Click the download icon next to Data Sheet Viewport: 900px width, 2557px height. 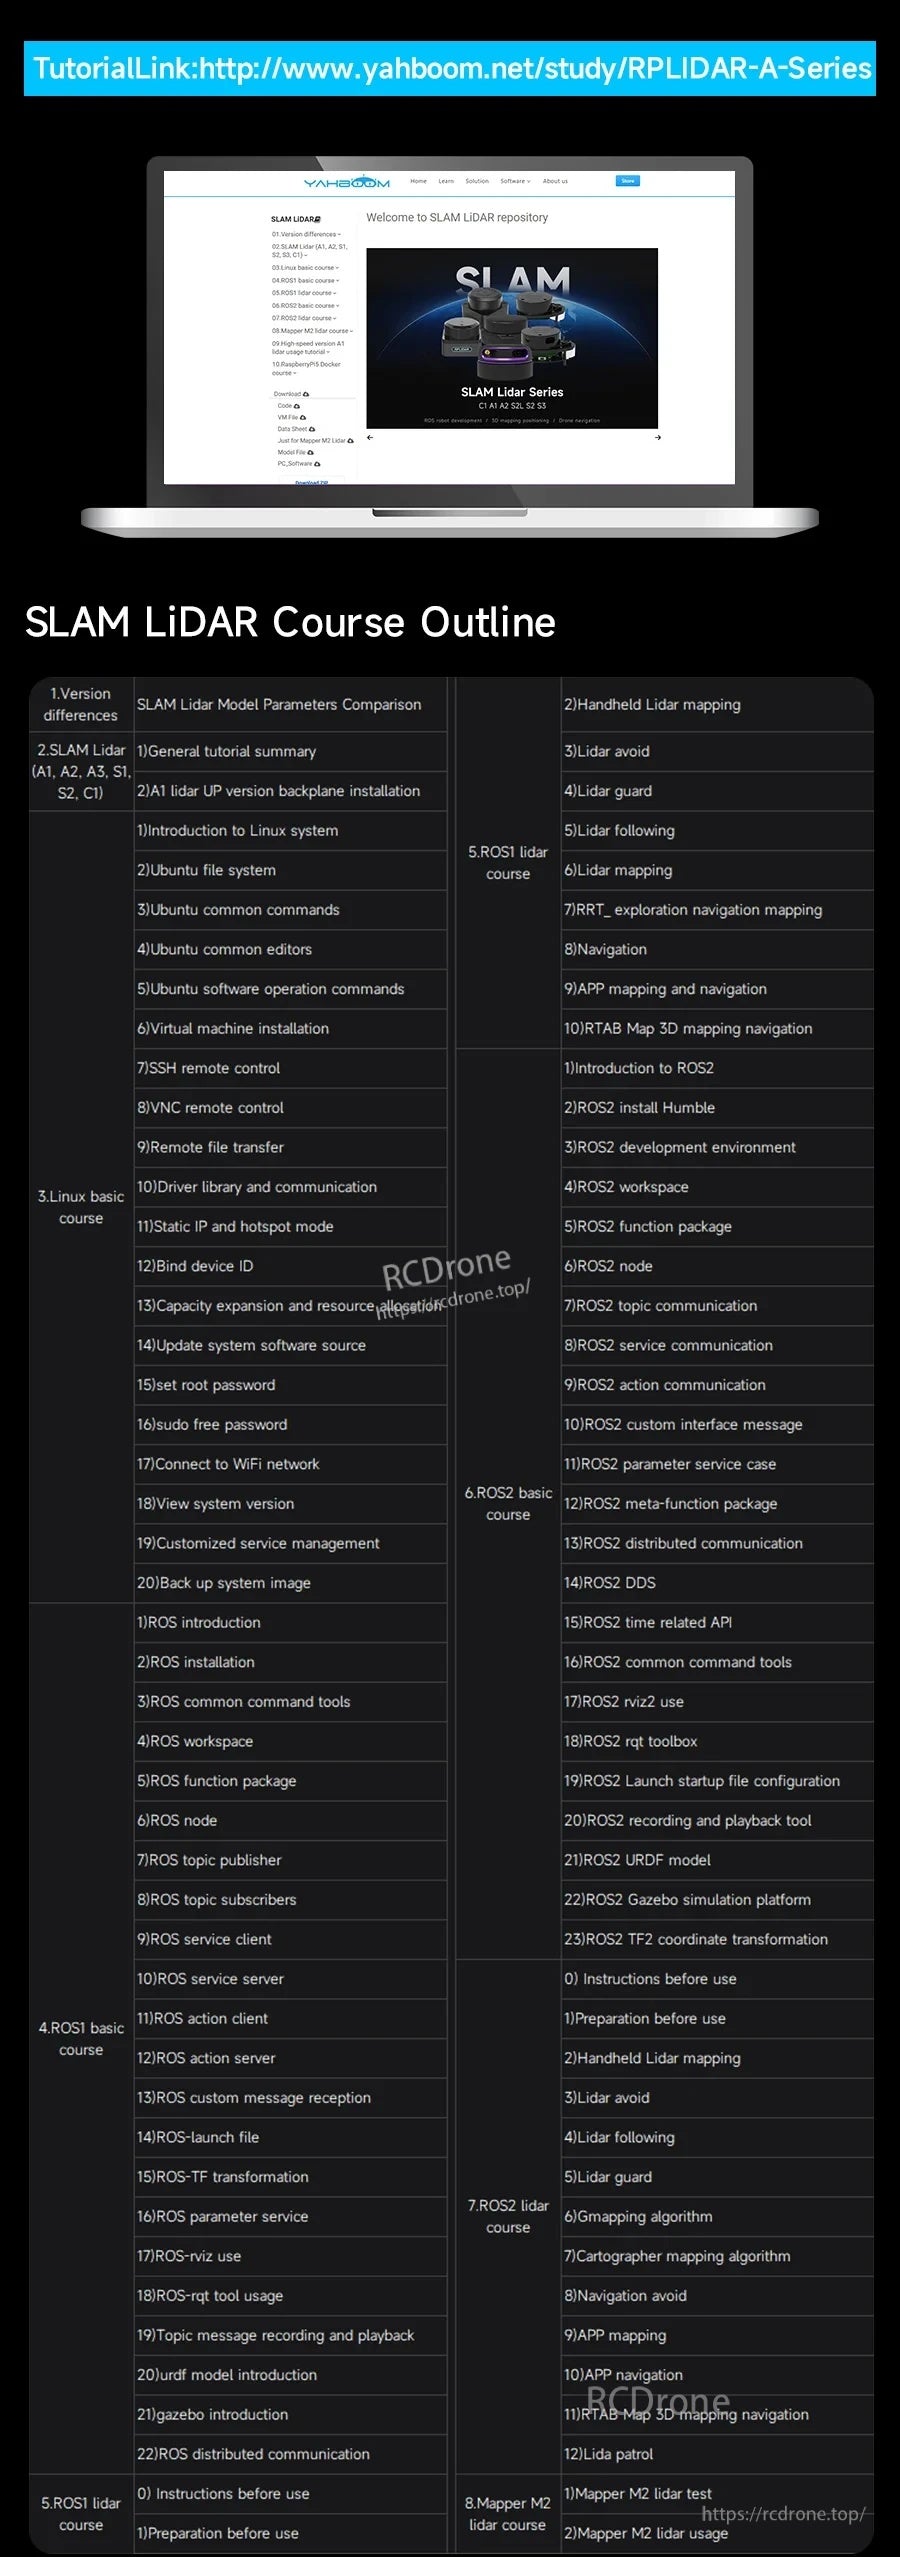coord(312,429)
